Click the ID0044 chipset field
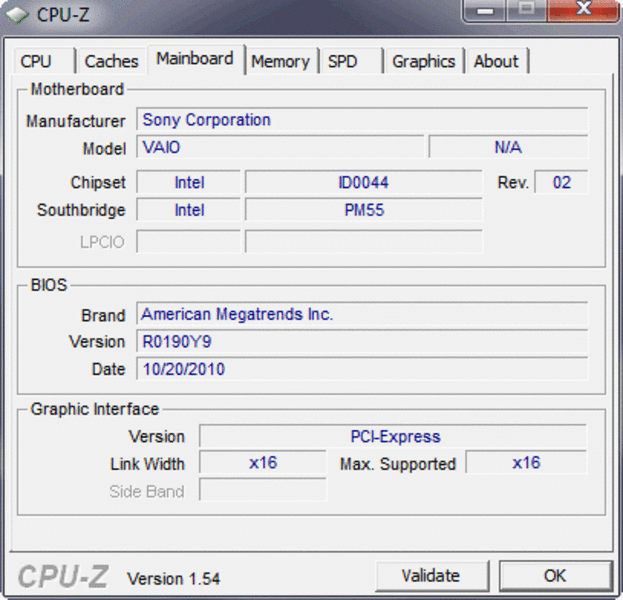Image resolution: width=623 pixels, height=600 pixels. tap(364, 182)
